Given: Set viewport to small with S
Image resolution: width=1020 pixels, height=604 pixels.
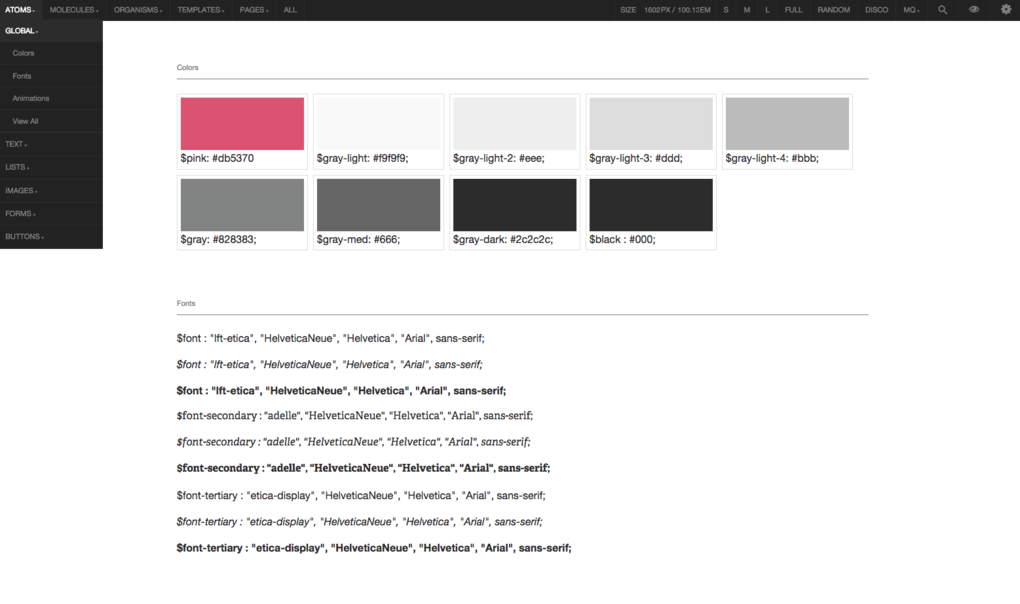Looking at the screenshot, I should [x=726, y=10].
